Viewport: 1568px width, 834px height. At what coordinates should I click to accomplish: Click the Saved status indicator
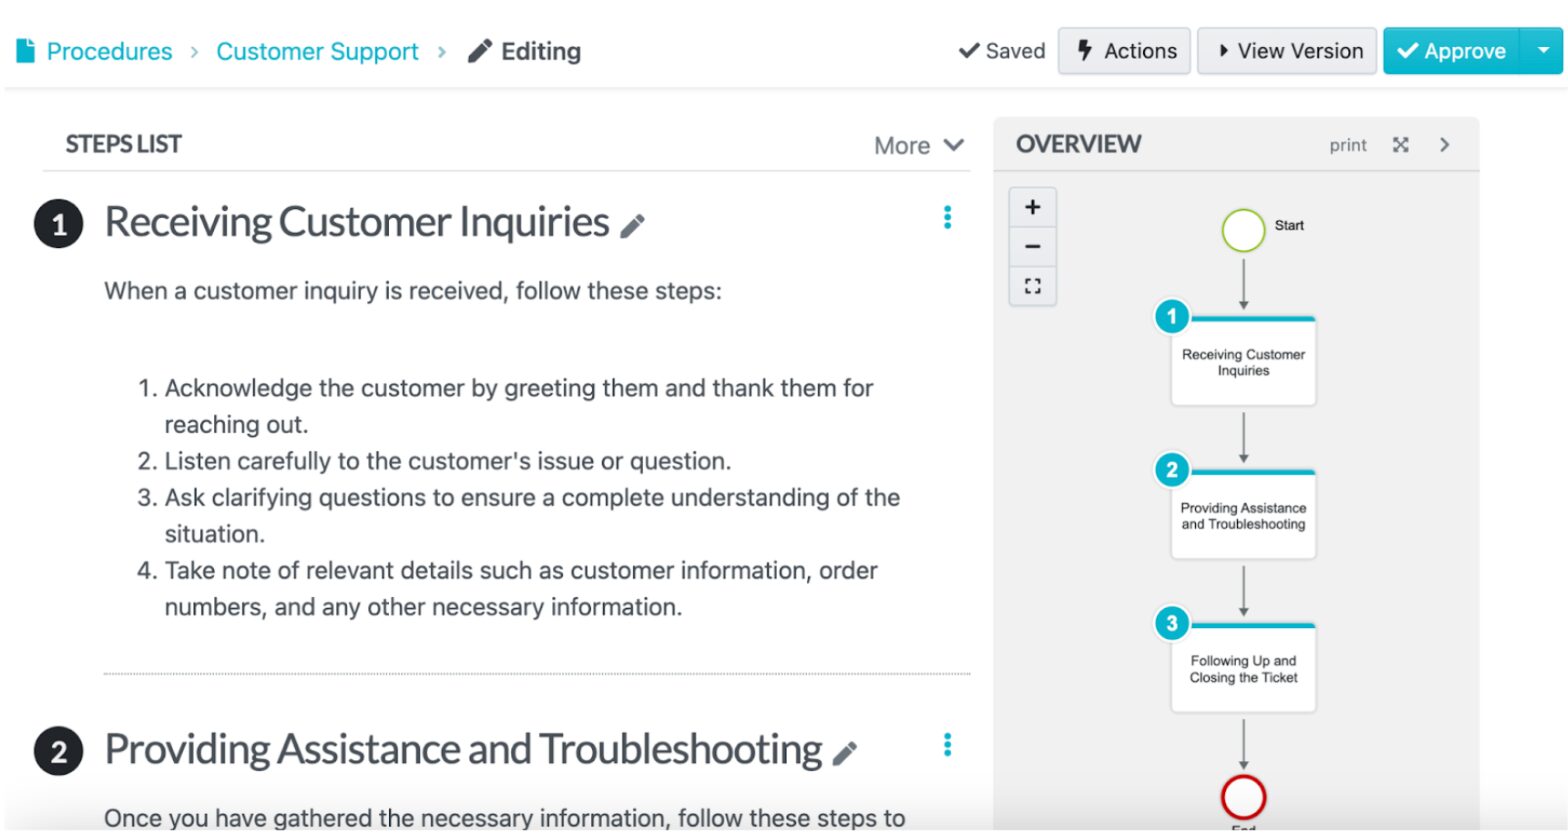point(1002,51)
